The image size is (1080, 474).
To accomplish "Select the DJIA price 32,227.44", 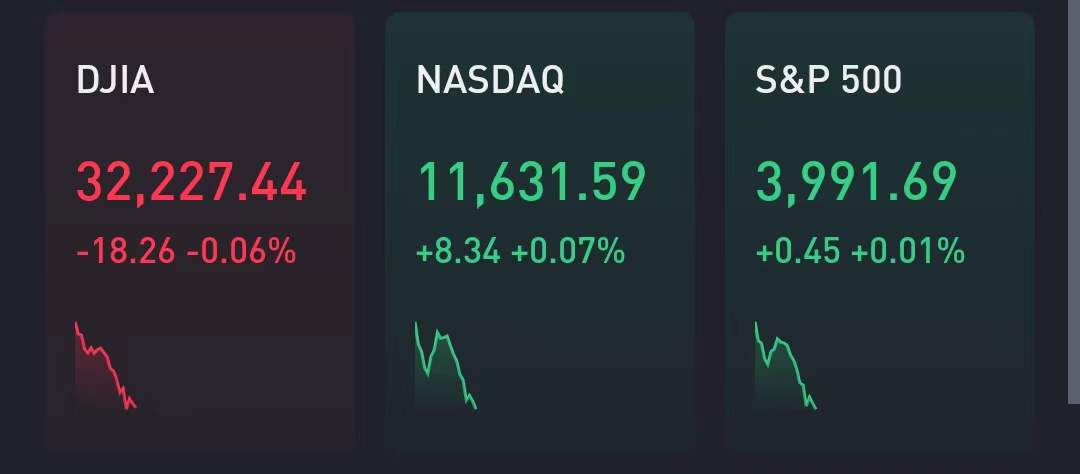I will pyautogui.click(x=191, y=183).
